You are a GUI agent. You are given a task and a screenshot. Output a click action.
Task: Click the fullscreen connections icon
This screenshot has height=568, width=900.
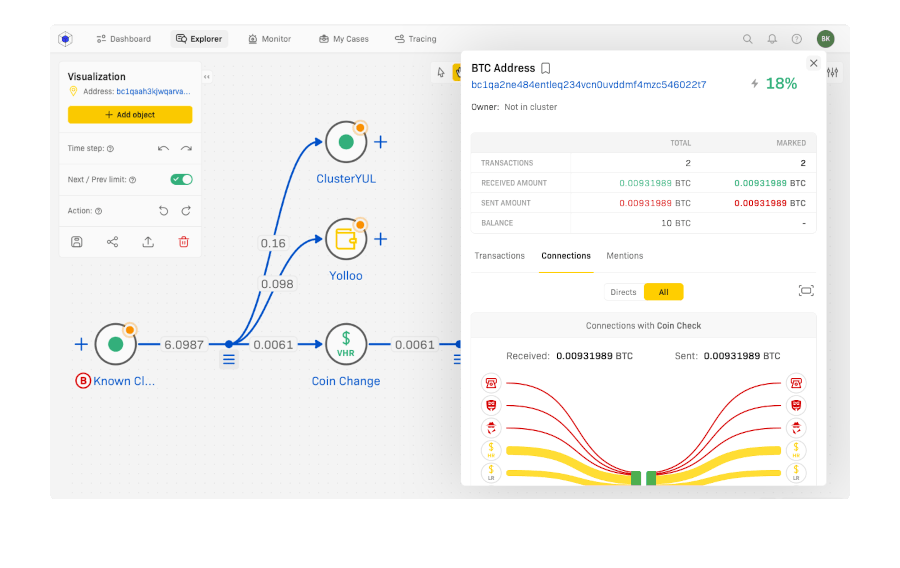pyautogui.click(x=806, y=291)
